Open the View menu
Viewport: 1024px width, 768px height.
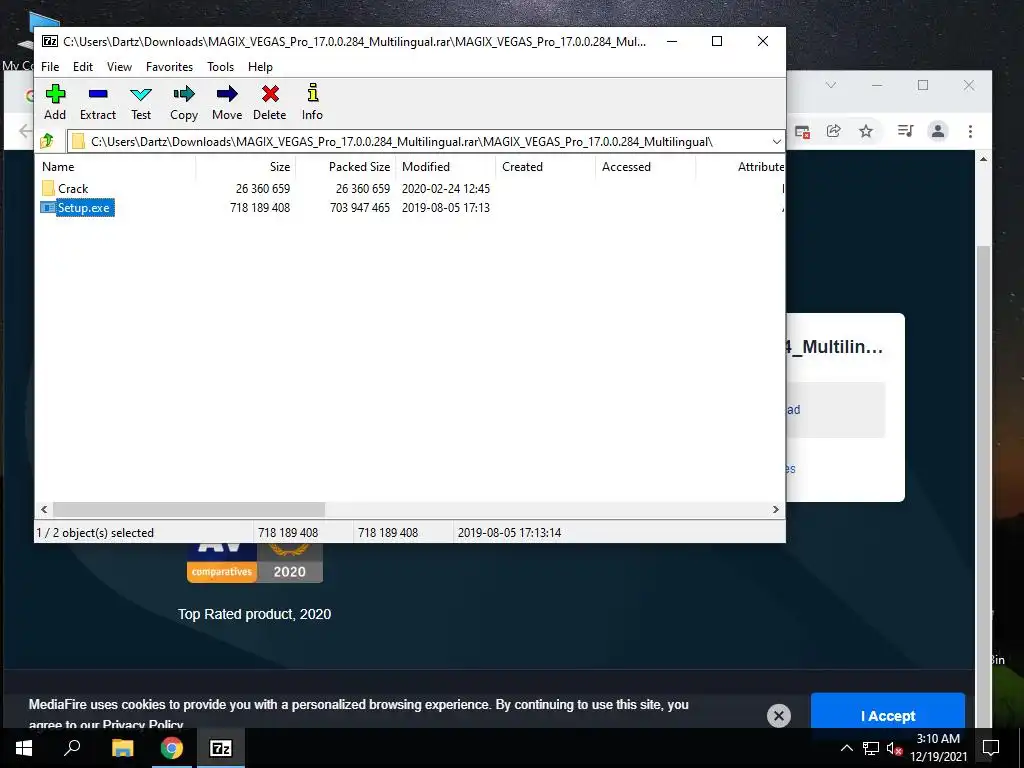point(120,67)
